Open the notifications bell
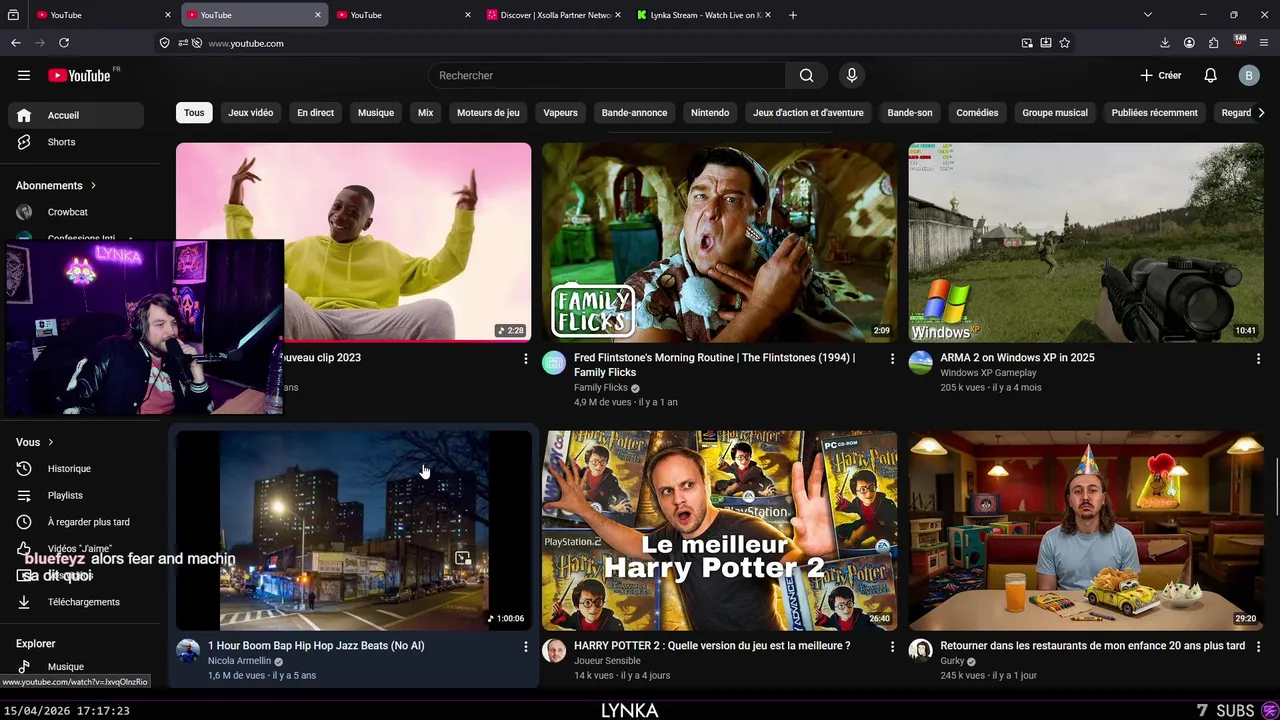 pos(1210,75)
